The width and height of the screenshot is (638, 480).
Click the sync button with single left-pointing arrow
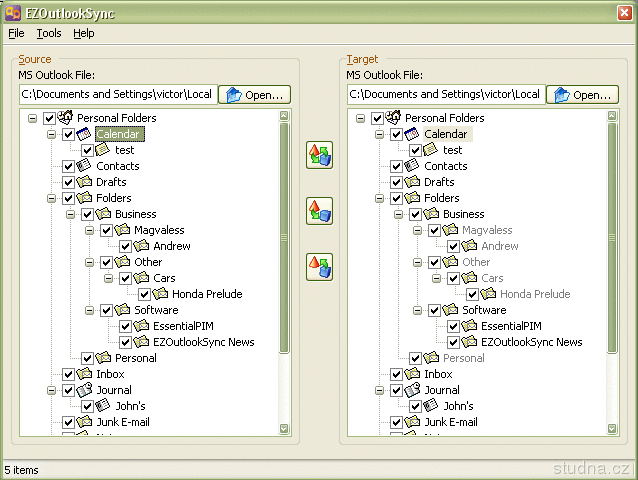click(319, 267)
